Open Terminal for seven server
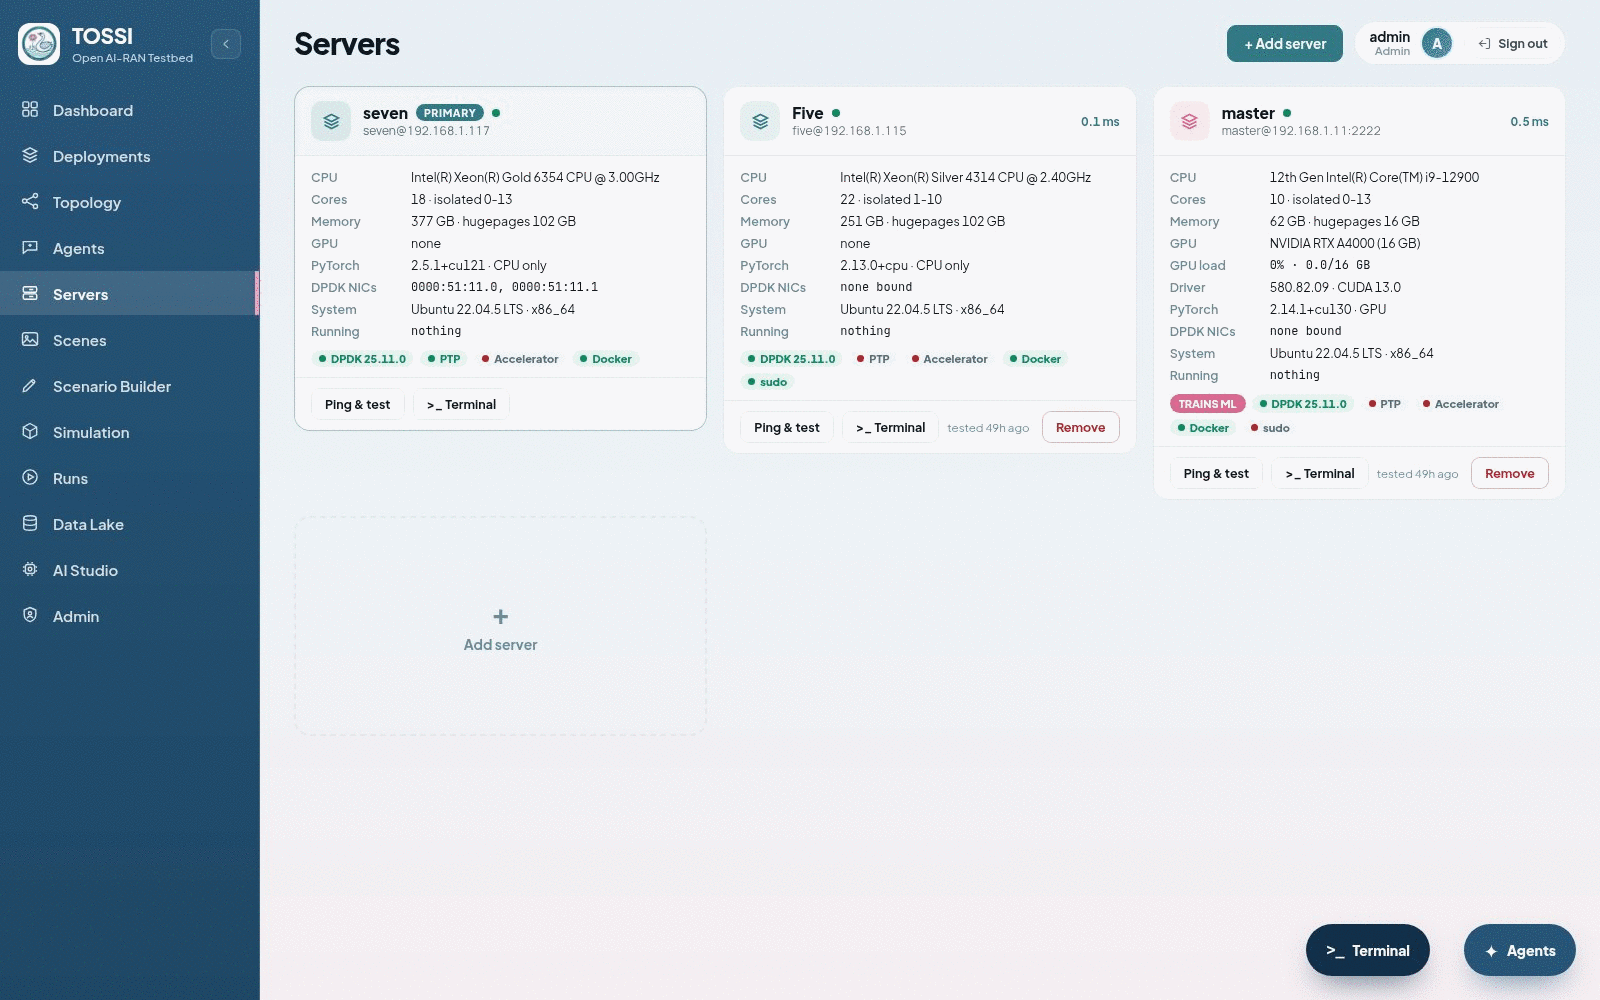The height and width of the screenshot is (1000, 1600). [461, 405]
